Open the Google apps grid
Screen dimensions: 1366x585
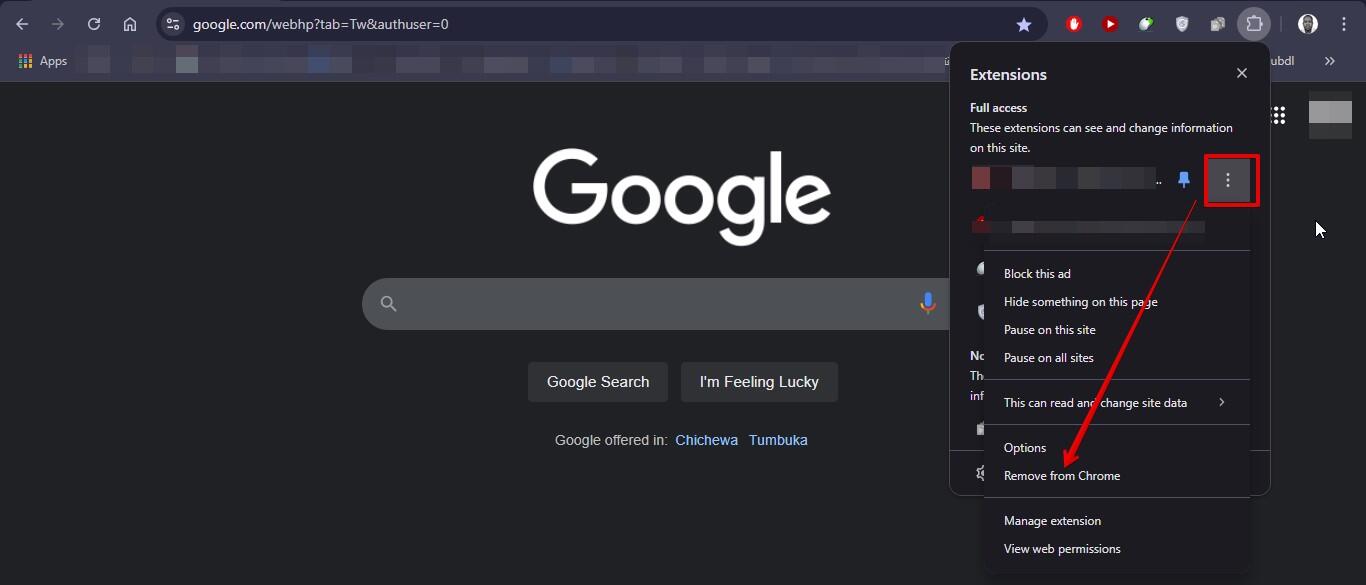click(x=1278, y=115)
